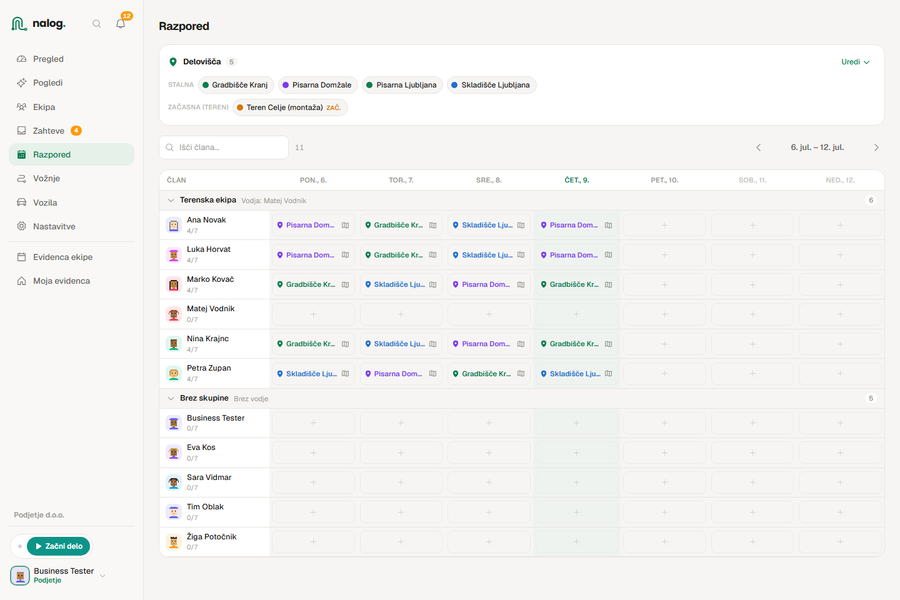Add shift for Matej Vodnik on Monday
Screen dimensions: 900x600
coord(313,314)
